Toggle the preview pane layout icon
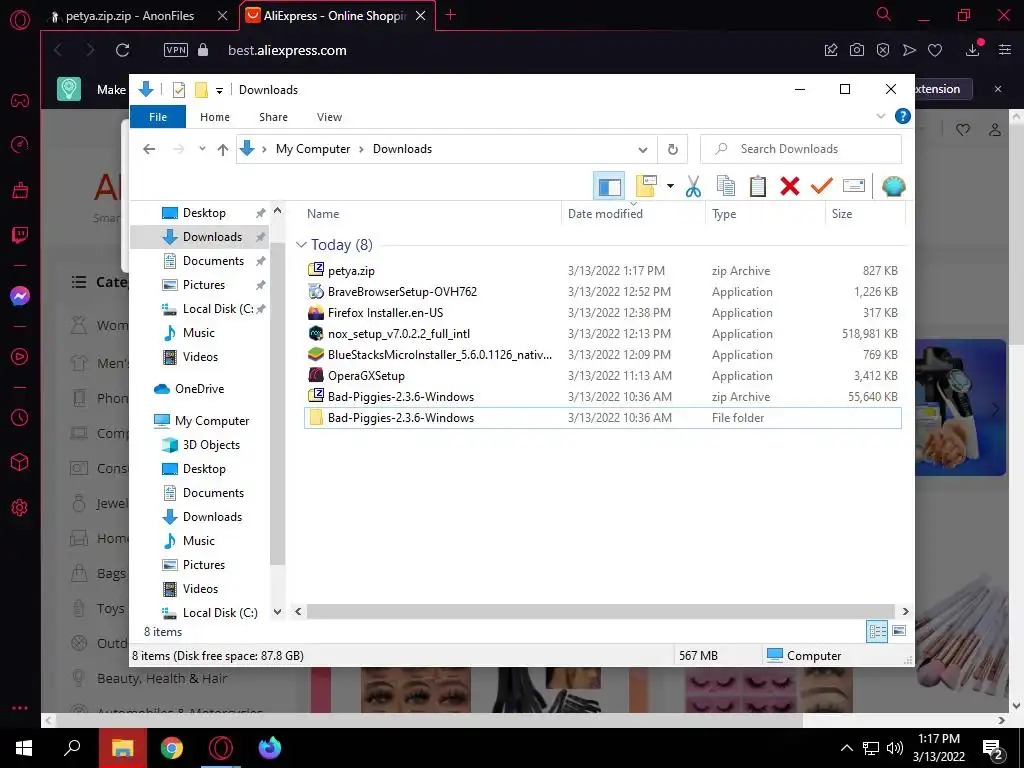The height and width of the screenshot is (768, 1024). click(x=609, y=187)
